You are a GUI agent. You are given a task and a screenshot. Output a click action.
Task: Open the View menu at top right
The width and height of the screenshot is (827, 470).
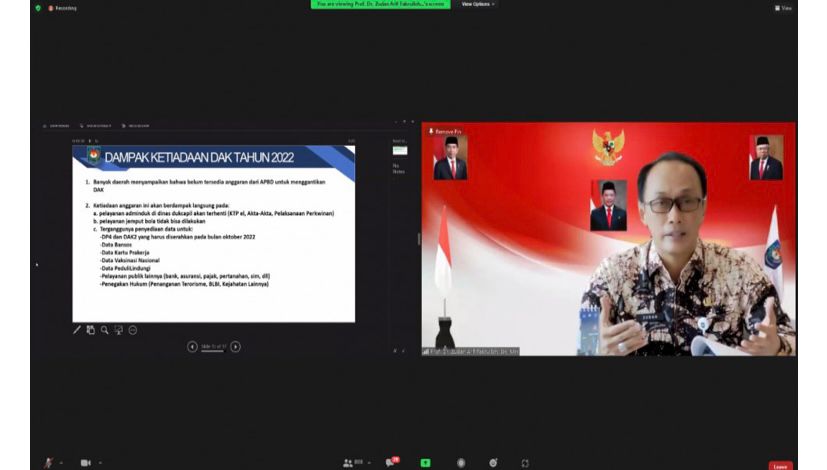pos(783,7)
